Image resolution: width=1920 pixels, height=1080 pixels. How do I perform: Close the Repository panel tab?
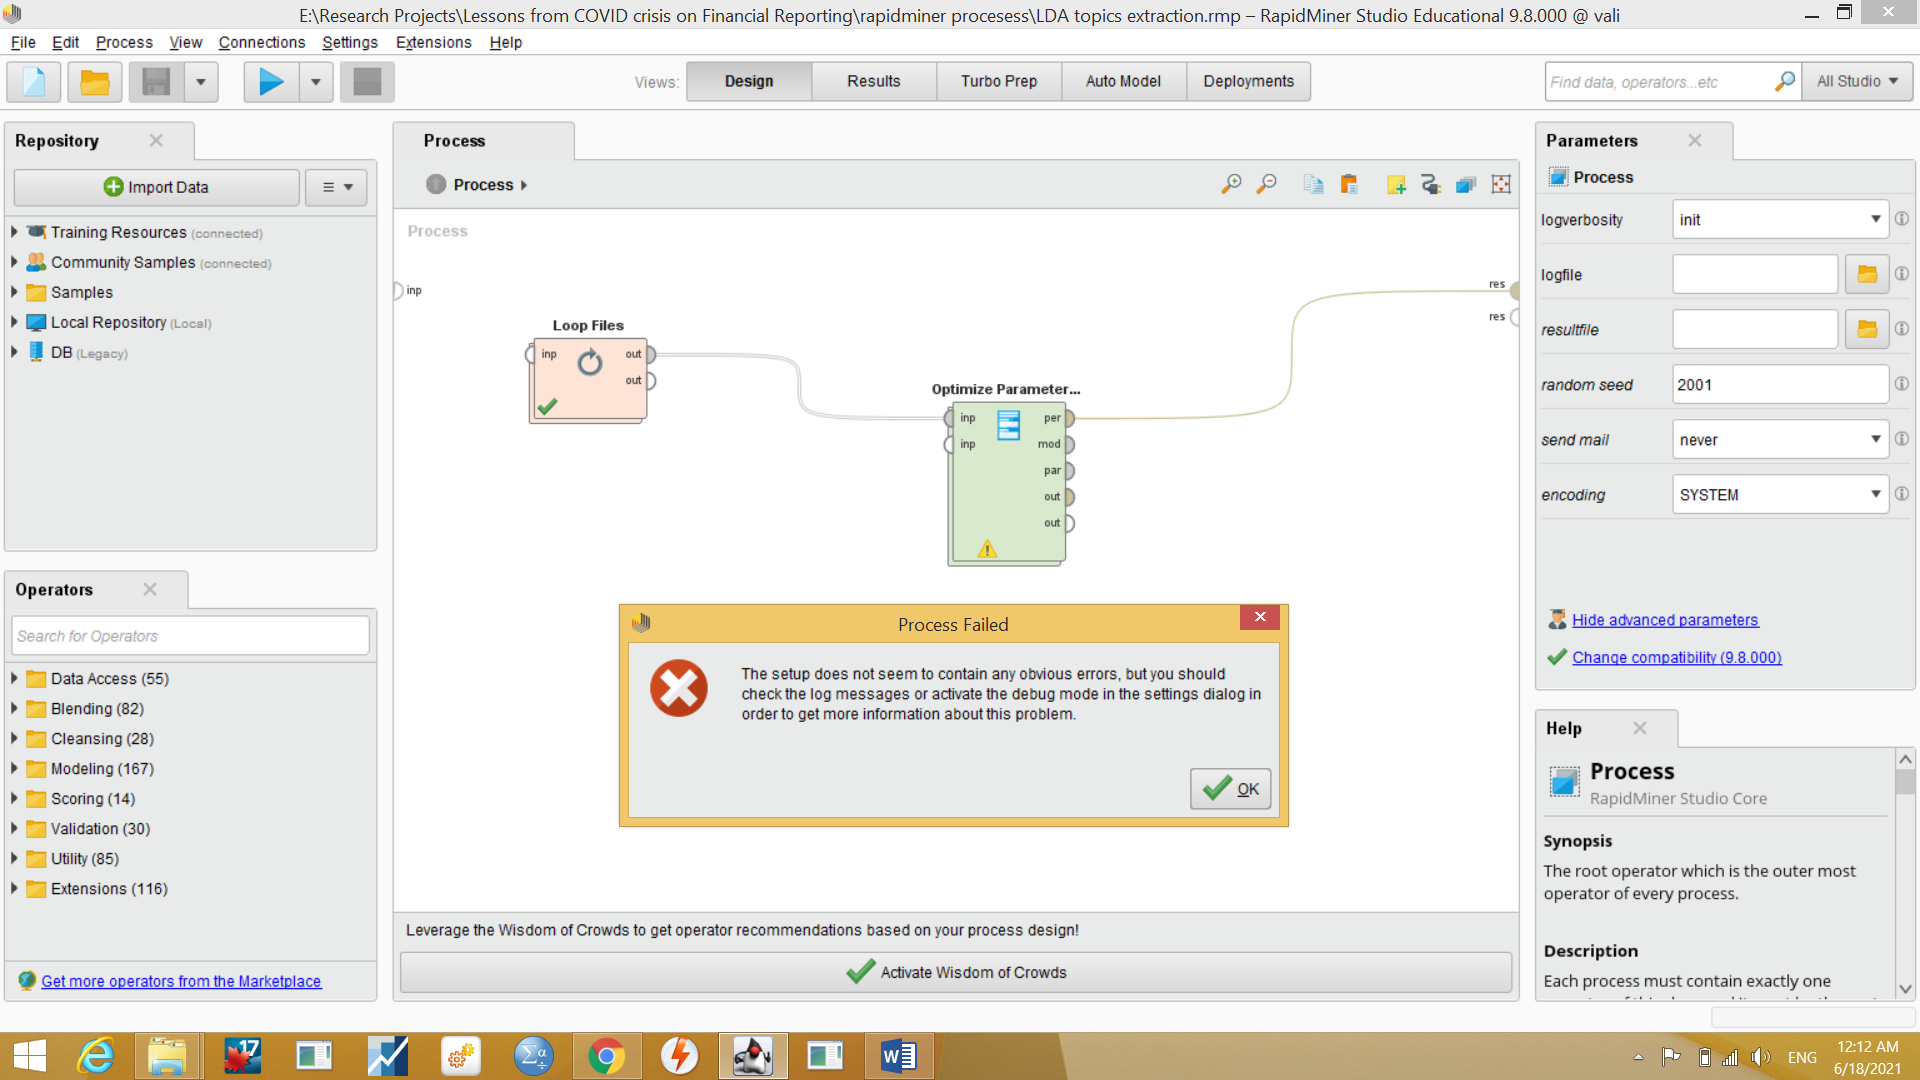[156, 140]
